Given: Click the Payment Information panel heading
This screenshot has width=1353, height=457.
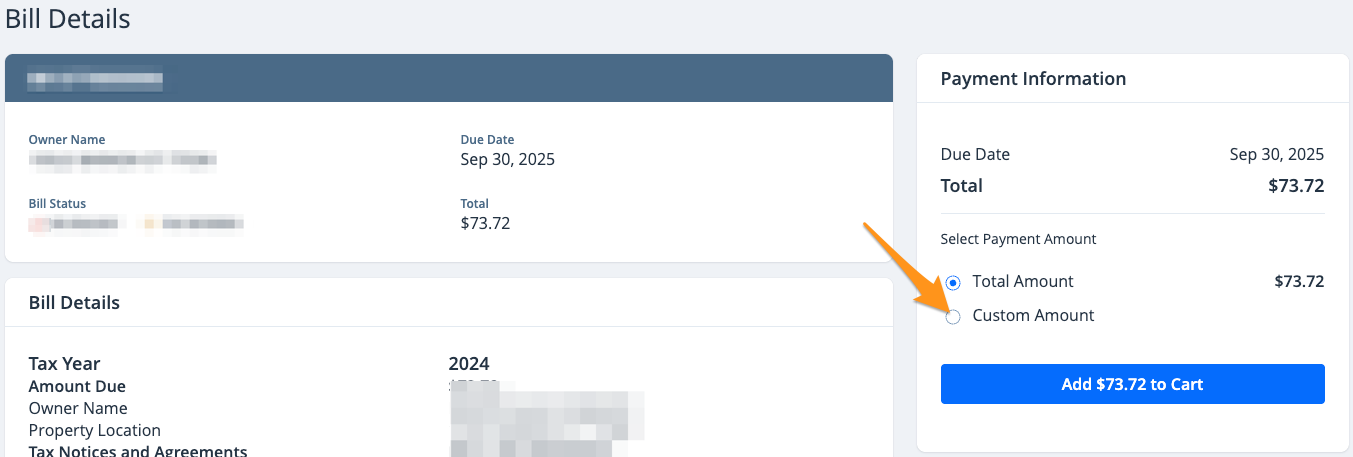Looking at the screenshot, I should click(1033, 79).
